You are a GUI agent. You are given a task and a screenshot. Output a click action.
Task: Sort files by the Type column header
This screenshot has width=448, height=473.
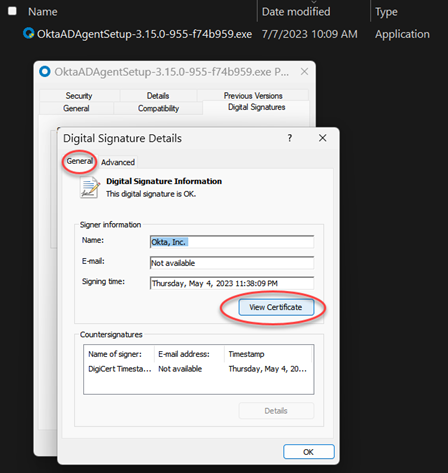click(x=386, y=12)
